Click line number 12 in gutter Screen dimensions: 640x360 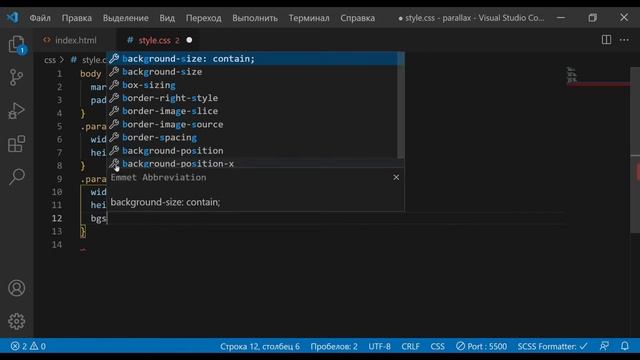click(57, 218)
